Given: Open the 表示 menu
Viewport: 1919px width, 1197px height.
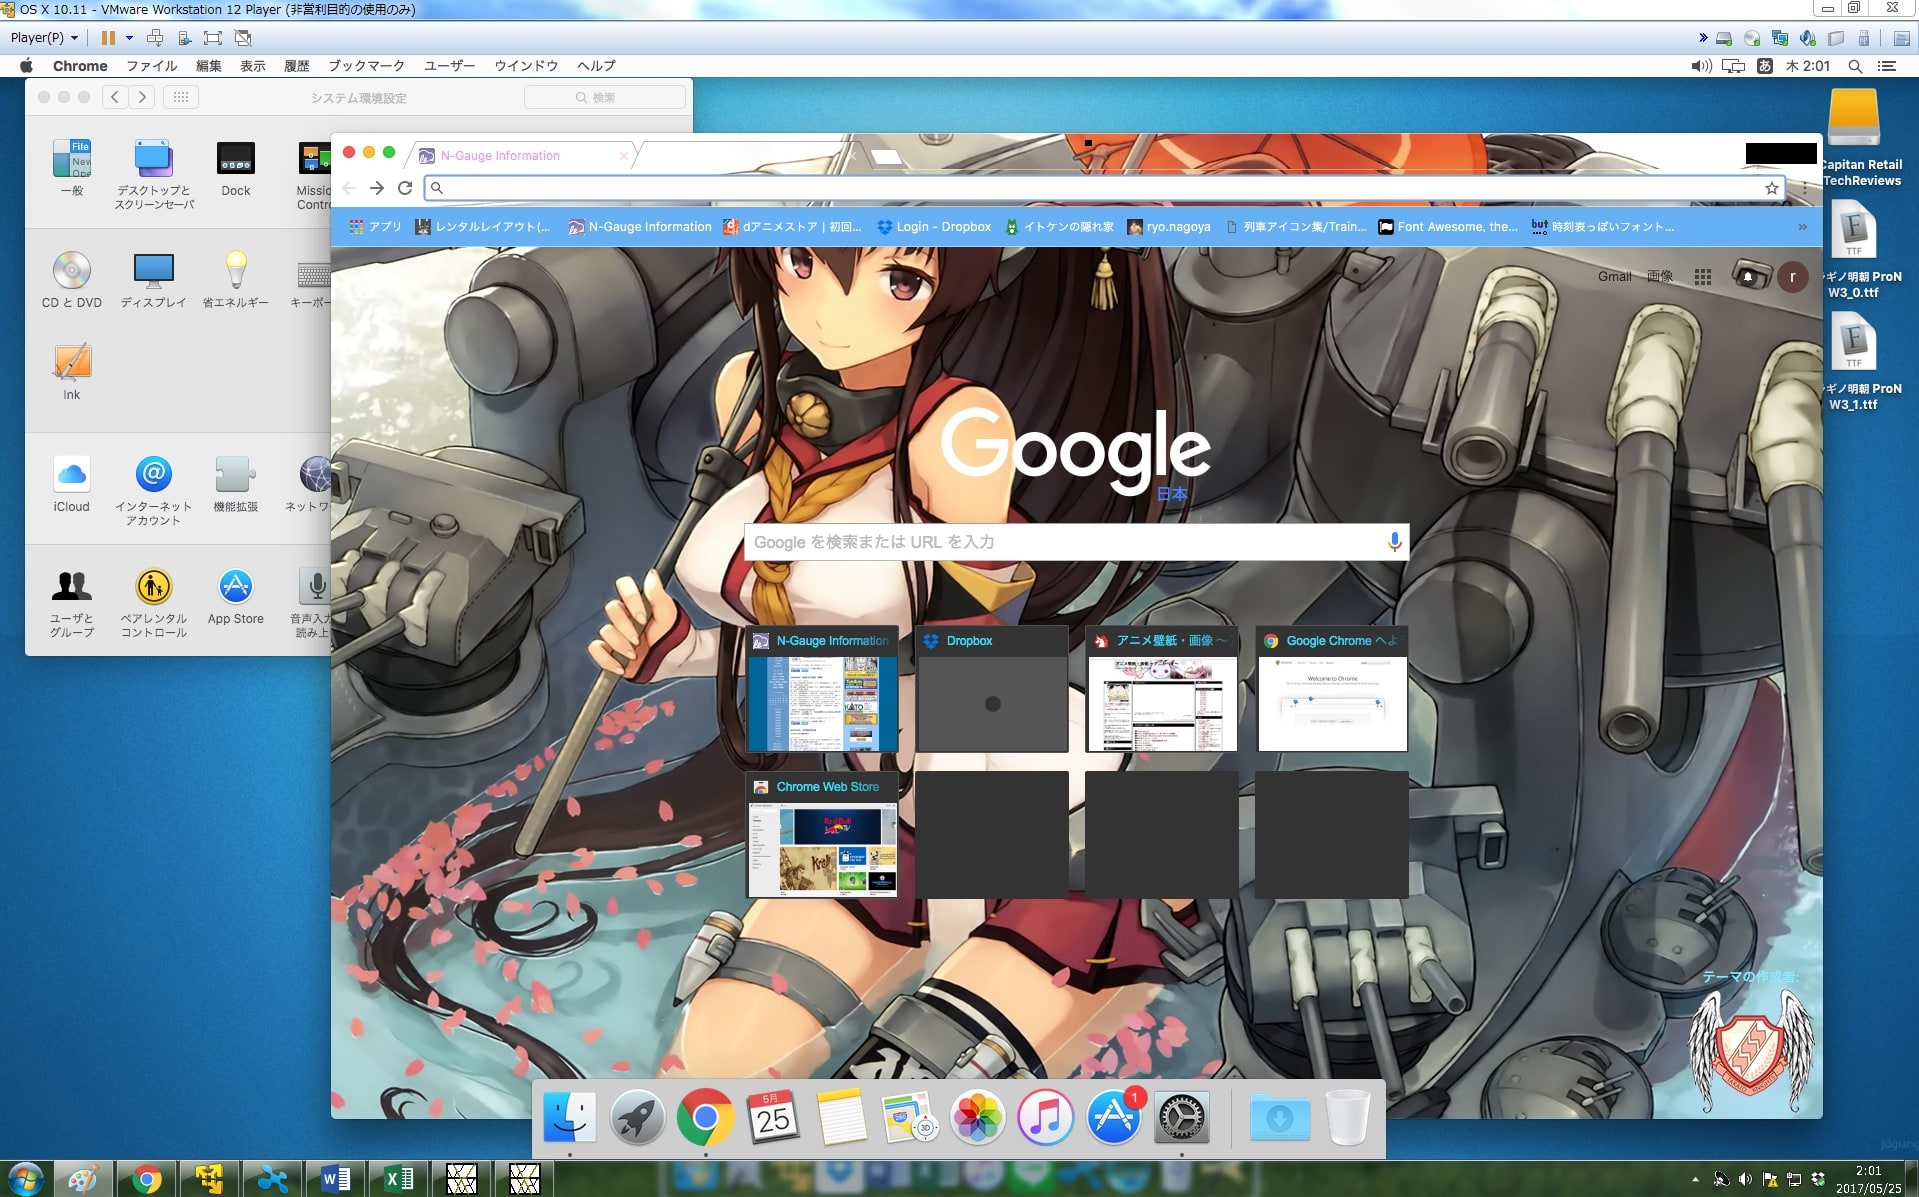Looking at the screenshot, I should pyautogui.click(x=253, y=66).
